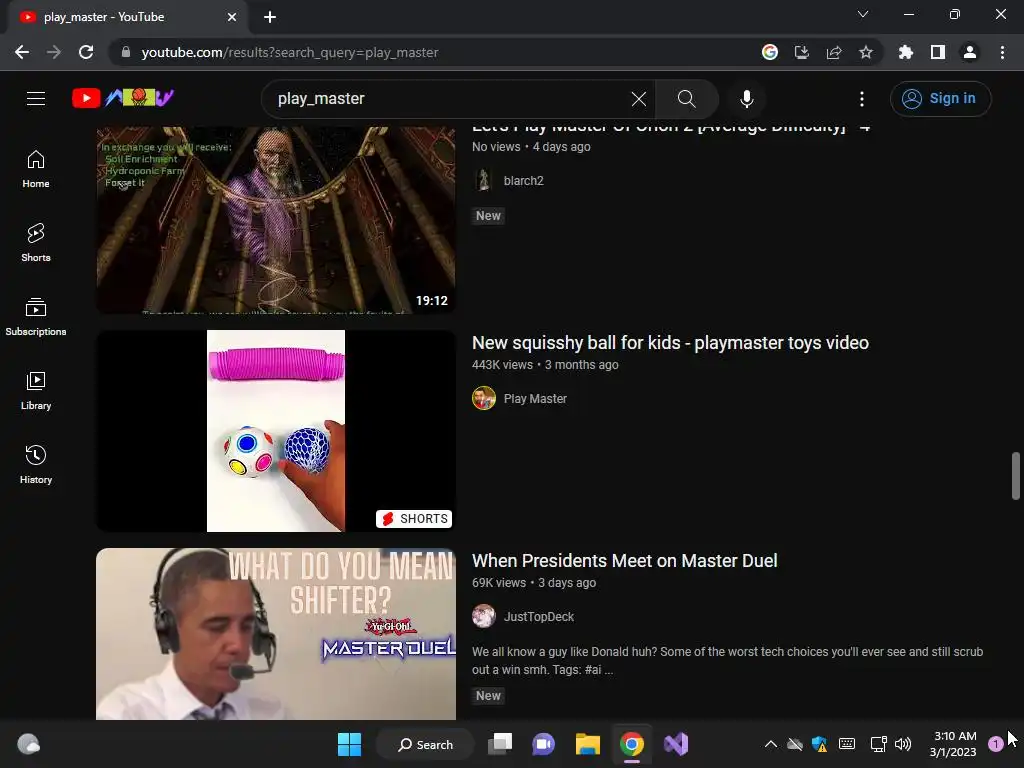The width and height of the screenshot is (1024, 768).
Task: Click '69K views' metadata text
Action: click(499, 583)
